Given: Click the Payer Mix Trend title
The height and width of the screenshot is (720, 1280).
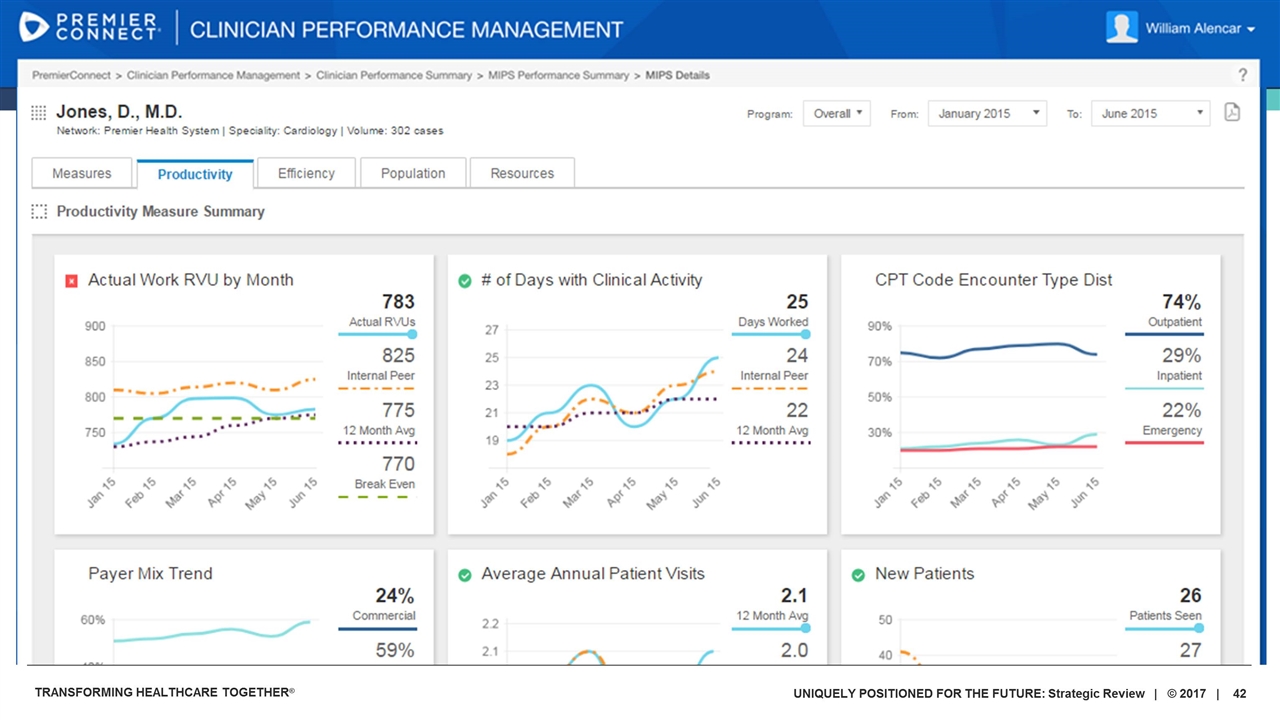Looking at the screenshot, I should click(x=150, y=574).
